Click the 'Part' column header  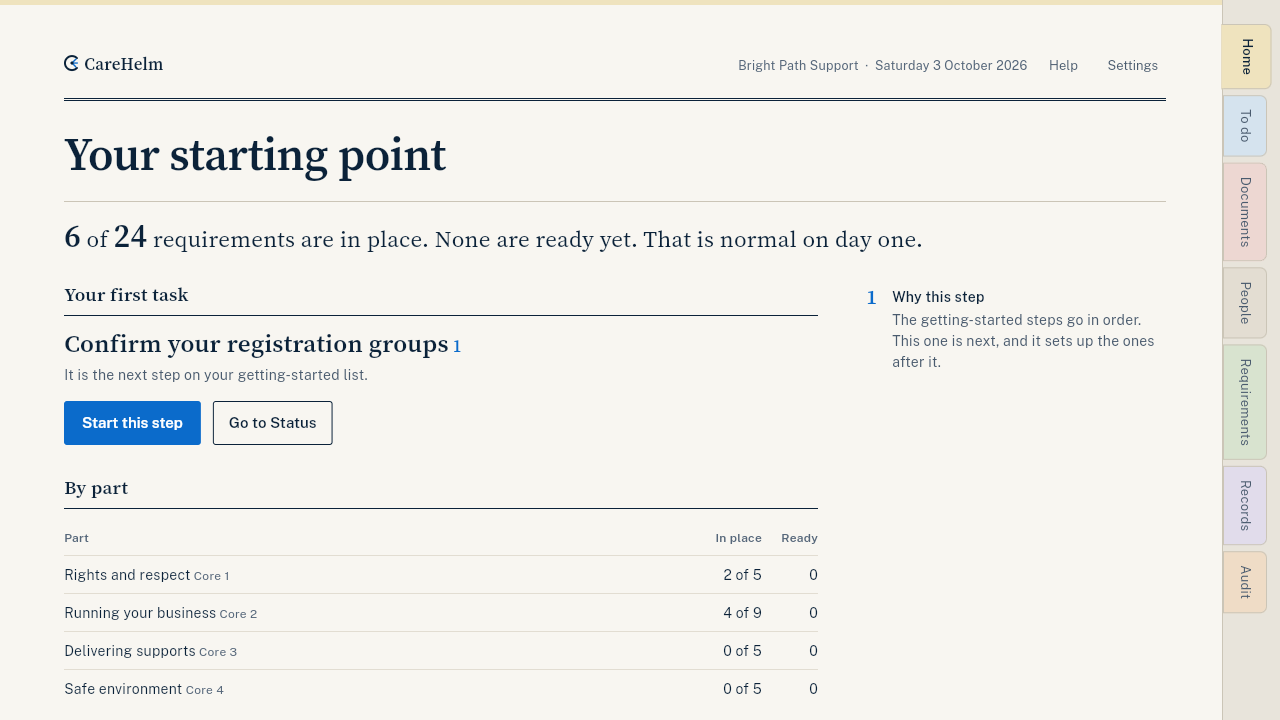[76, 538]
